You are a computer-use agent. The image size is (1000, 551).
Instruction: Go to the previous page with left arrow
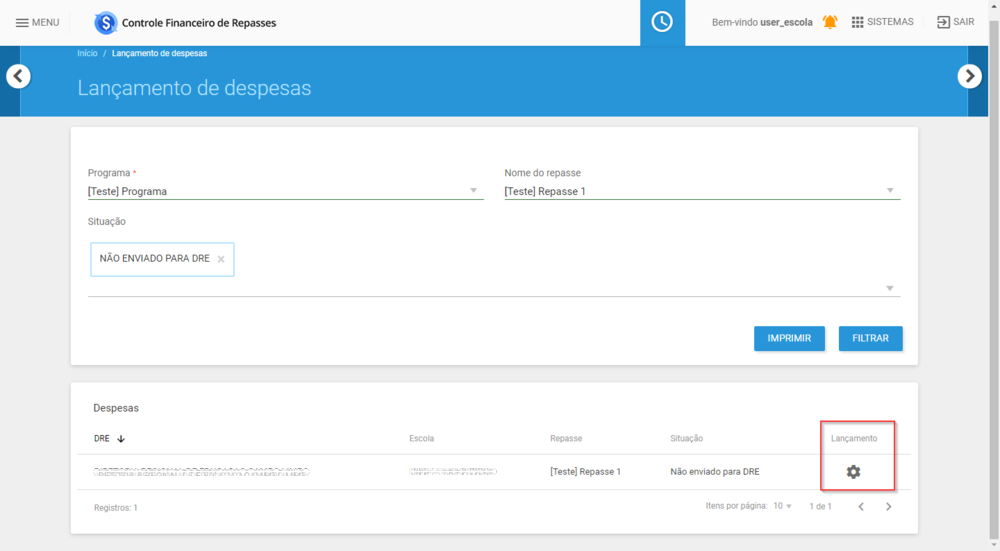tap(18, 77)
